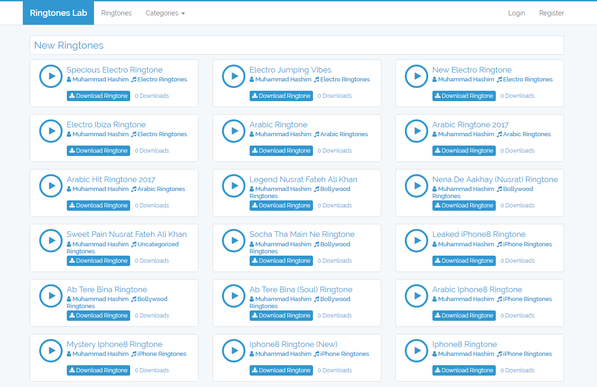
Task: Play the Specious Electro Ringtone preview
Action: [51, 76]
